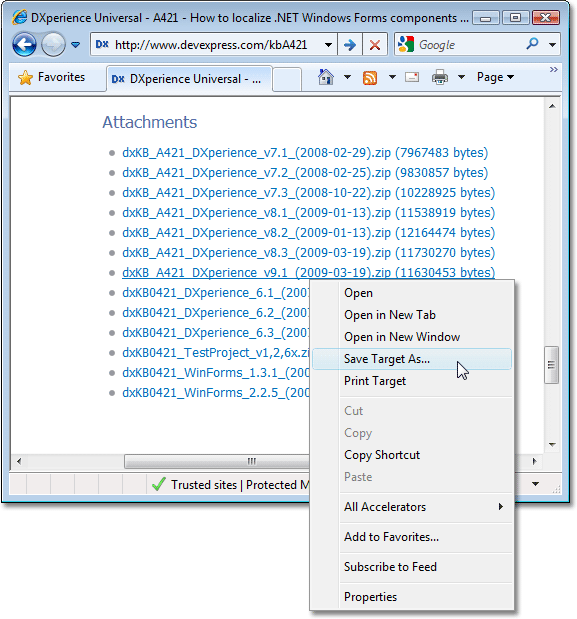
Task: Choose Open in New Window
Action: [x=412, y=337]
